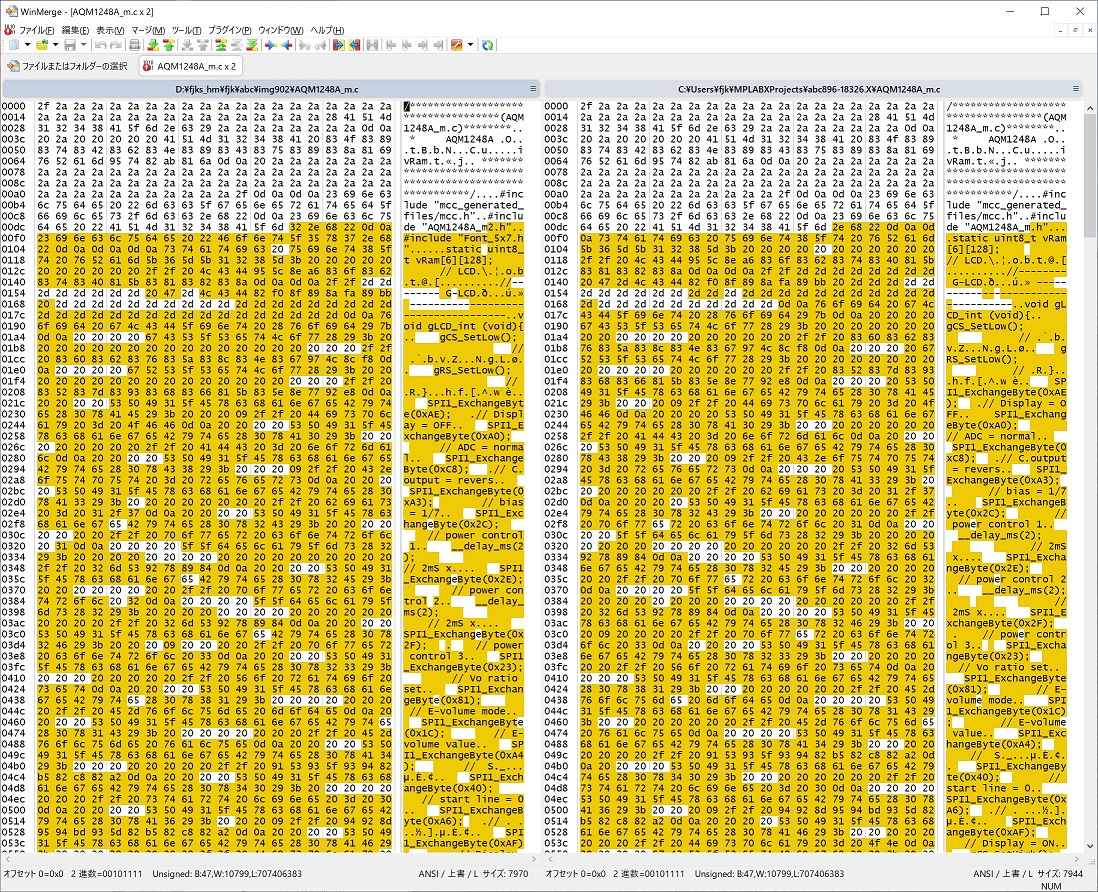Click the right pane horizontal scrollbar
1098x892 pixels.
[x=813, y=859]
